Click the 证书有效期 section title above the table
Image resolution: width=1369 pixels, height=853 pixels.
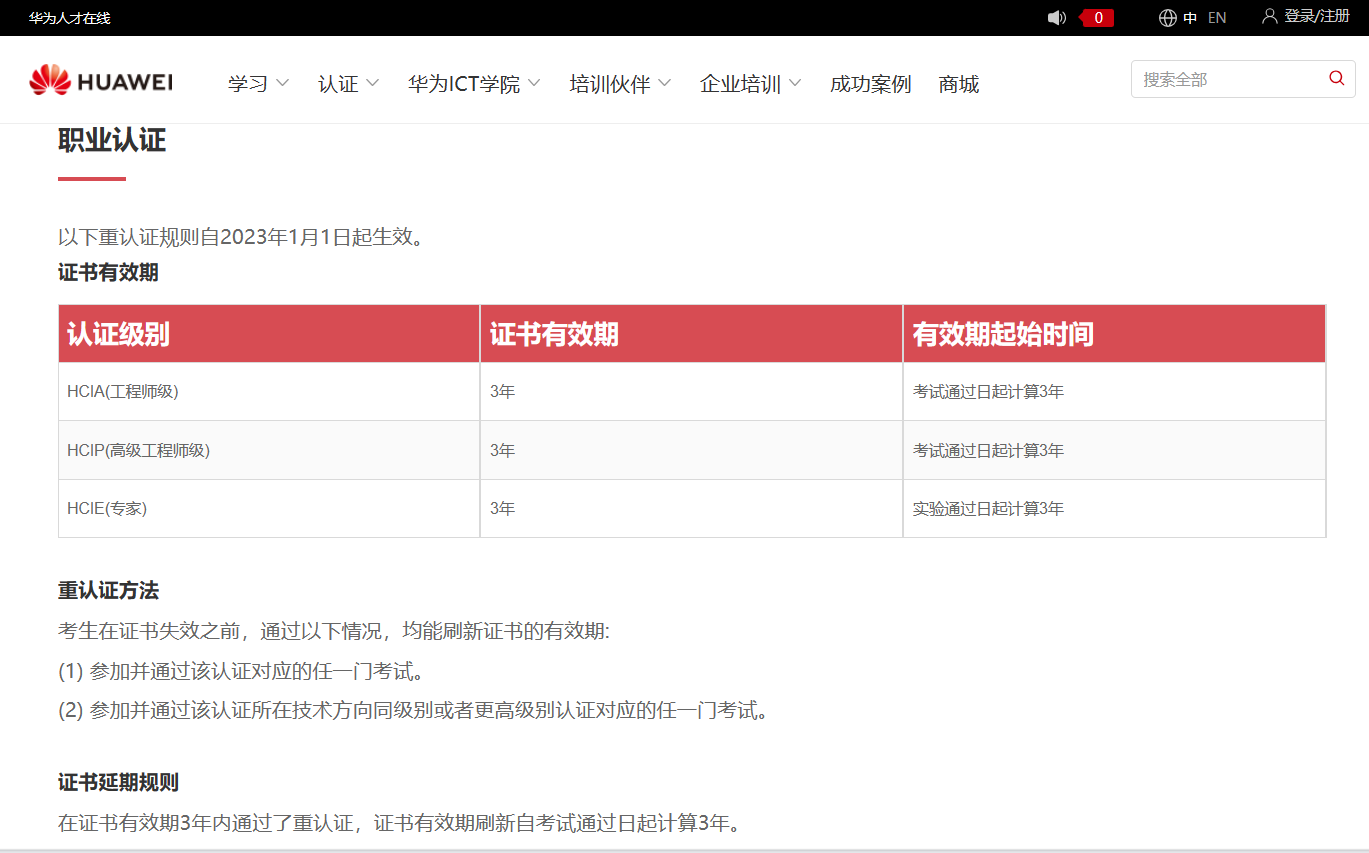coord(108,272)
